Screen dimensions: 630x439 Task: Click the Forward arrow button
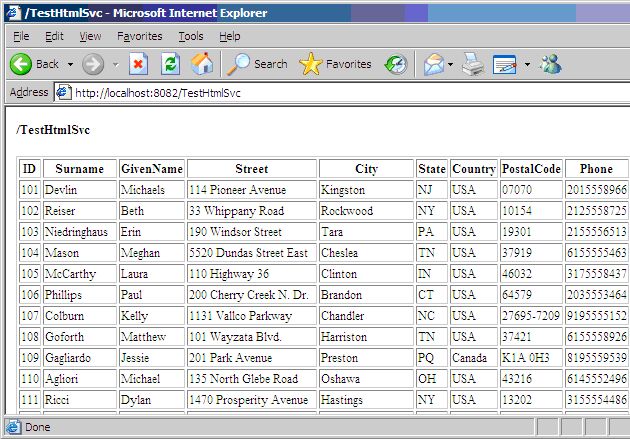pos(93,64)
